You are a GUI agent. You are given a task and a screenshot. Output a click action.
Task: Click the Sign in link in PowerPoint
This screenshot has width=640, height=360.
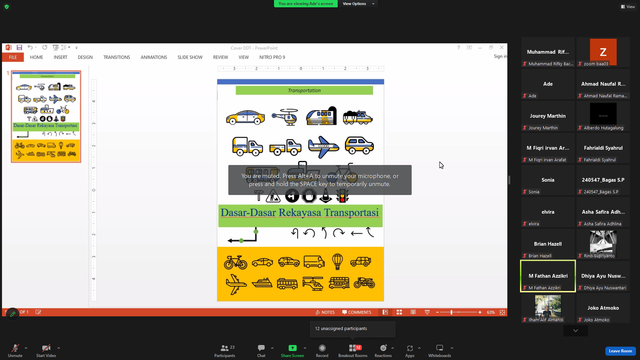(x=500, y=56)
